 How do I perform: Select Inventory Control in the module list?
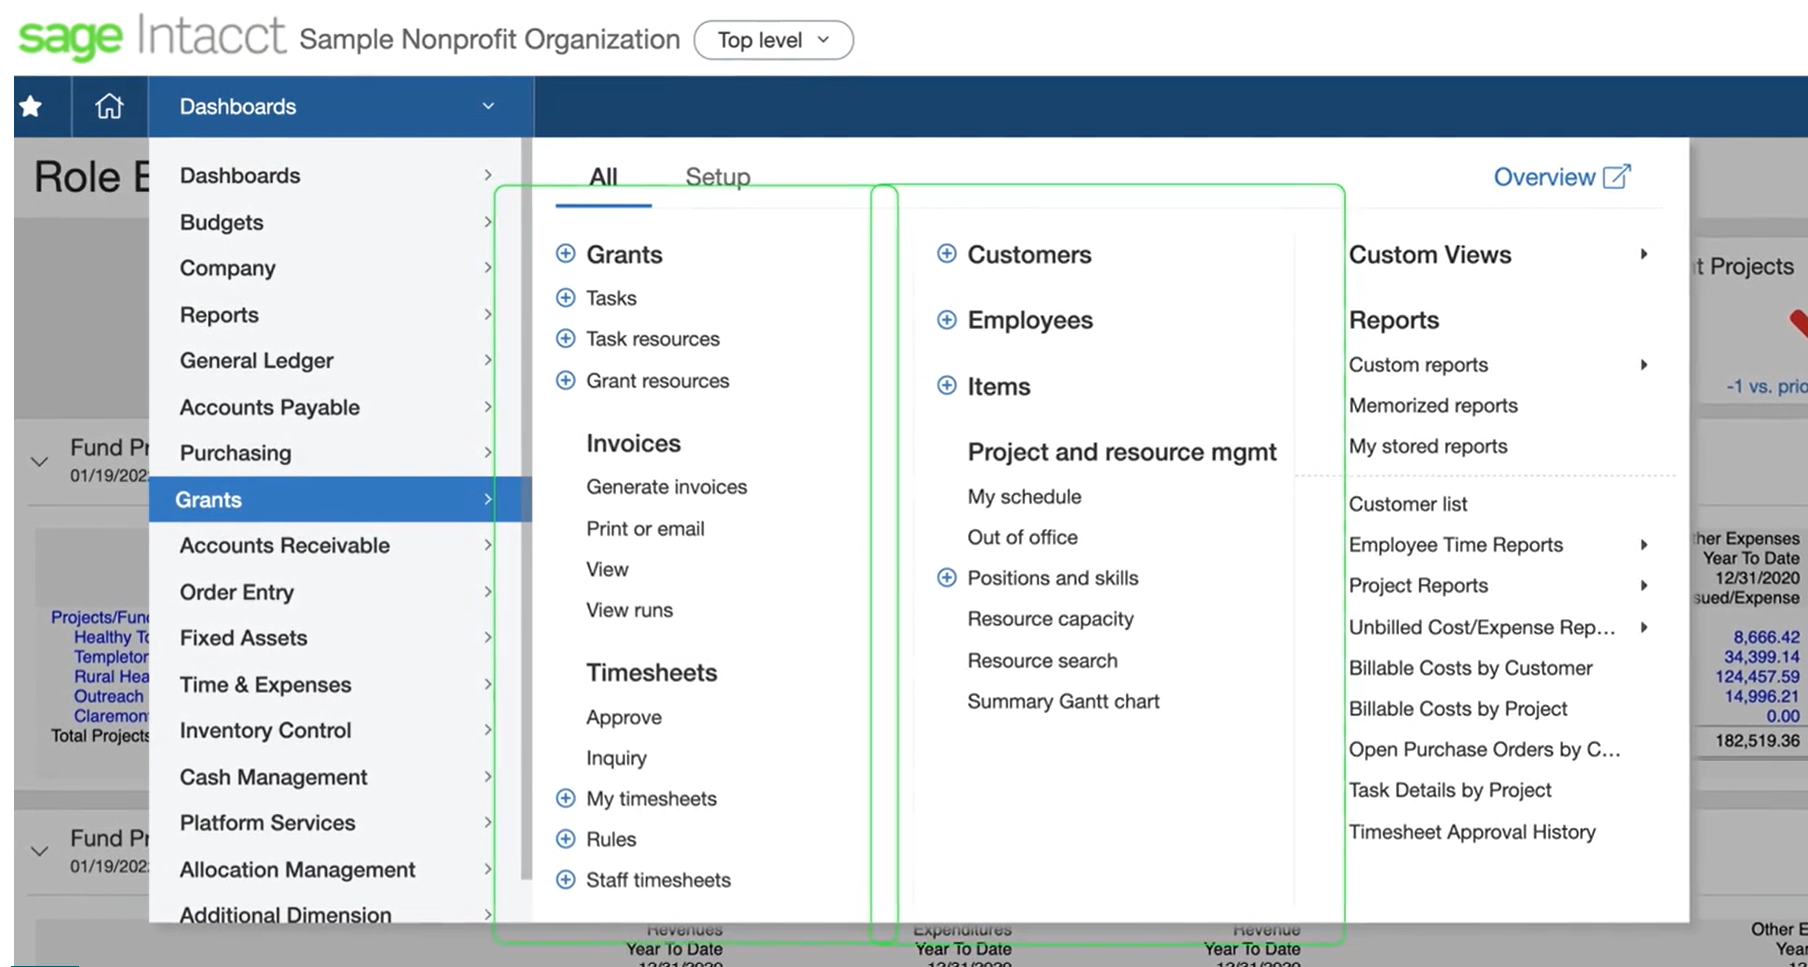[336, 731]
